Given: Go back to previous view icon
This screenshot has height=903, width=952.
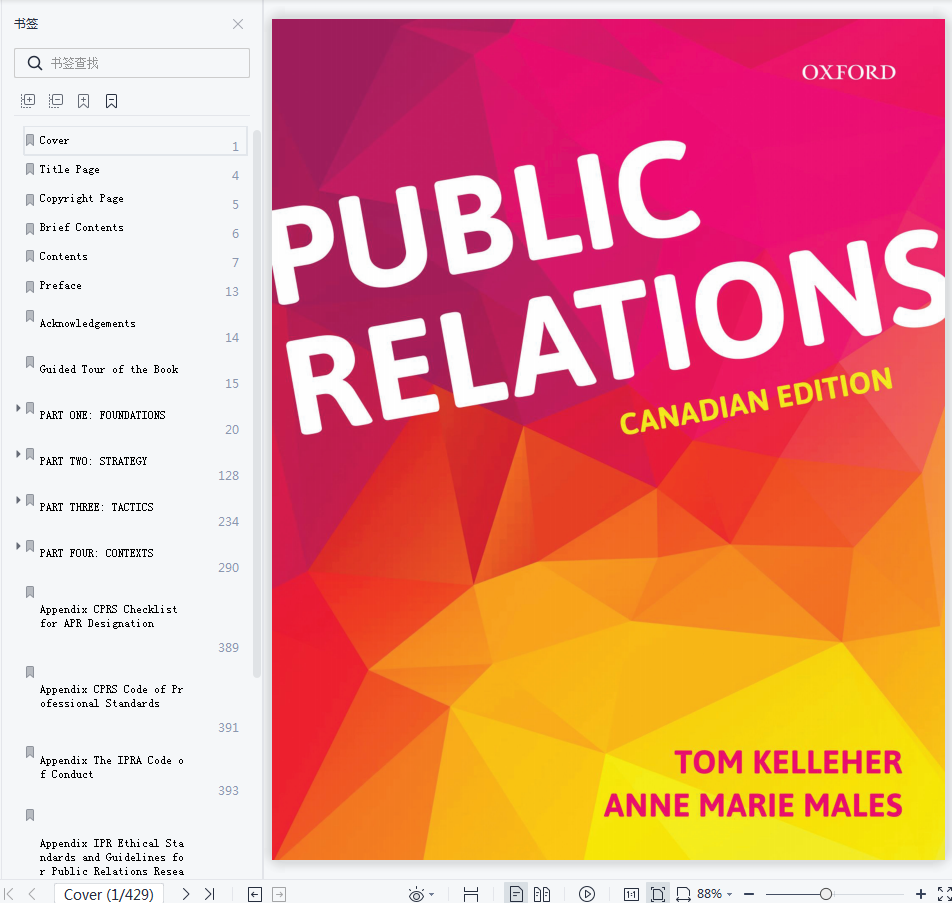Looking at the screenshot, I should point(255,894).
